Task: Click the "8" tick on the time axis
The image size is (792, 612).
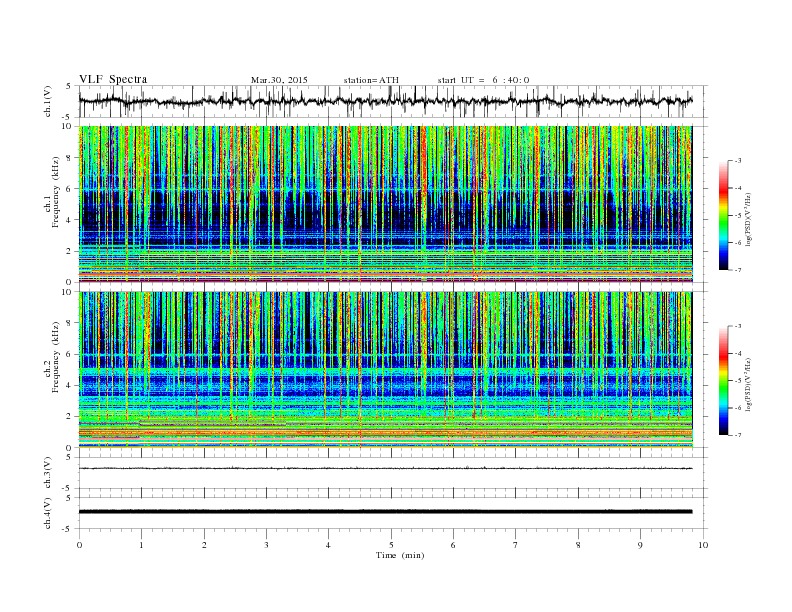Action: (x=578, y=545)
